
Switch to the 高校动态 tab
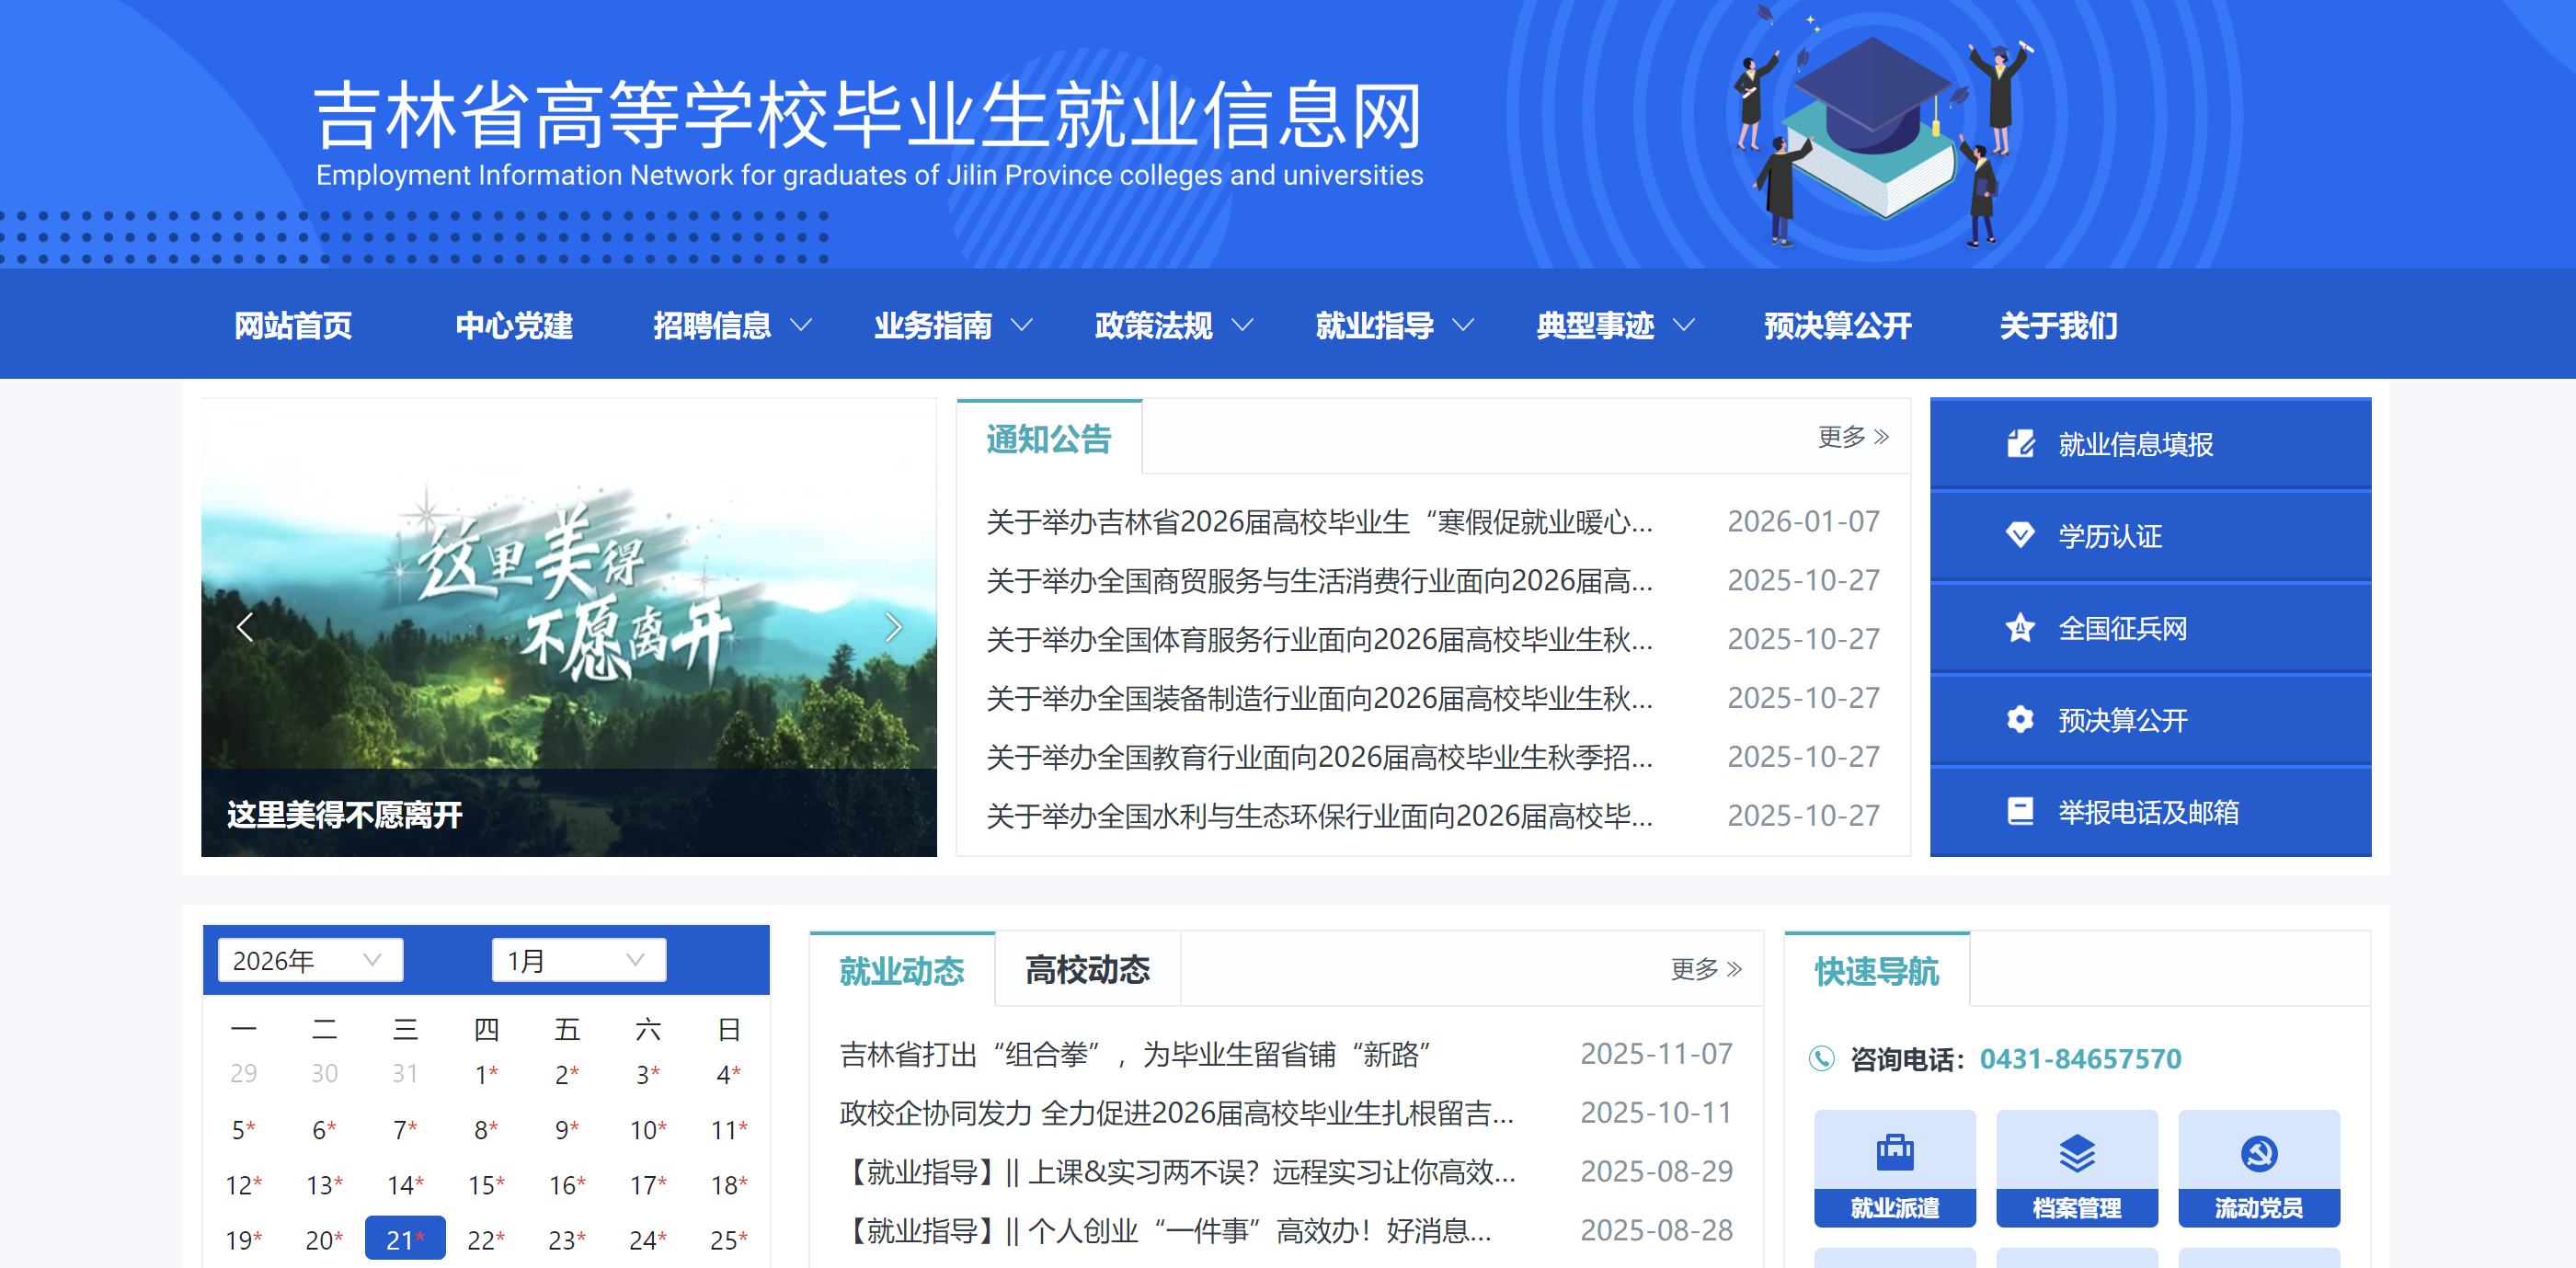click(1087, 970)
